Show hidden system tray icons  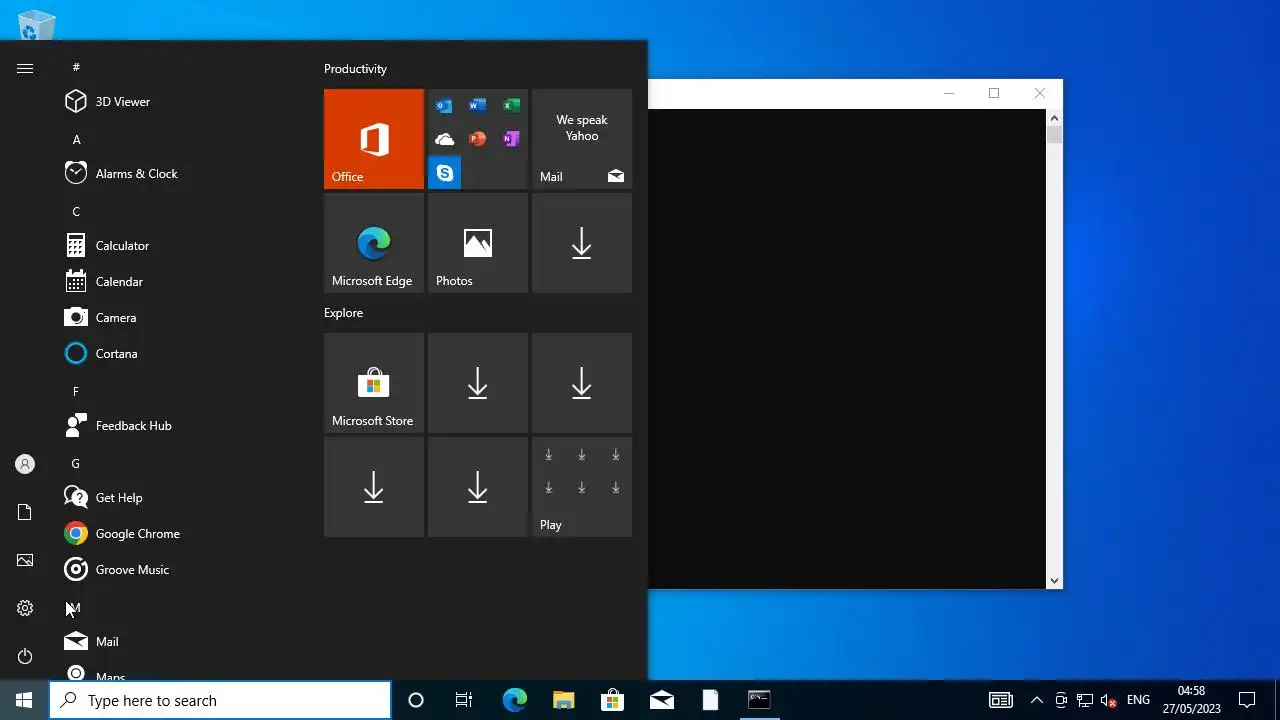1036,700
